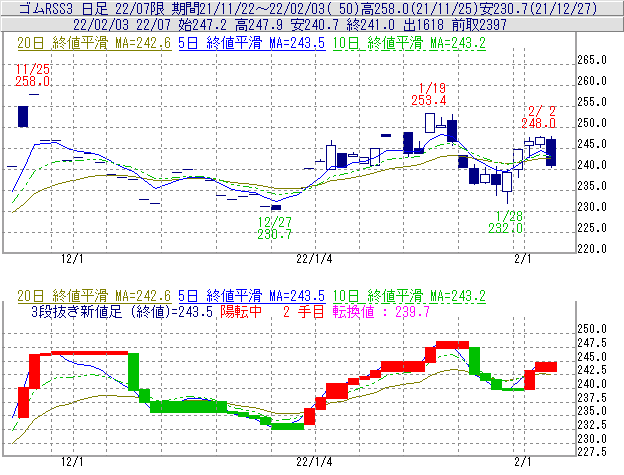The height and width of the screenshot is (475, 624).
Task: Click the 11/25 258.0 high label
Action: pos(32,75)
